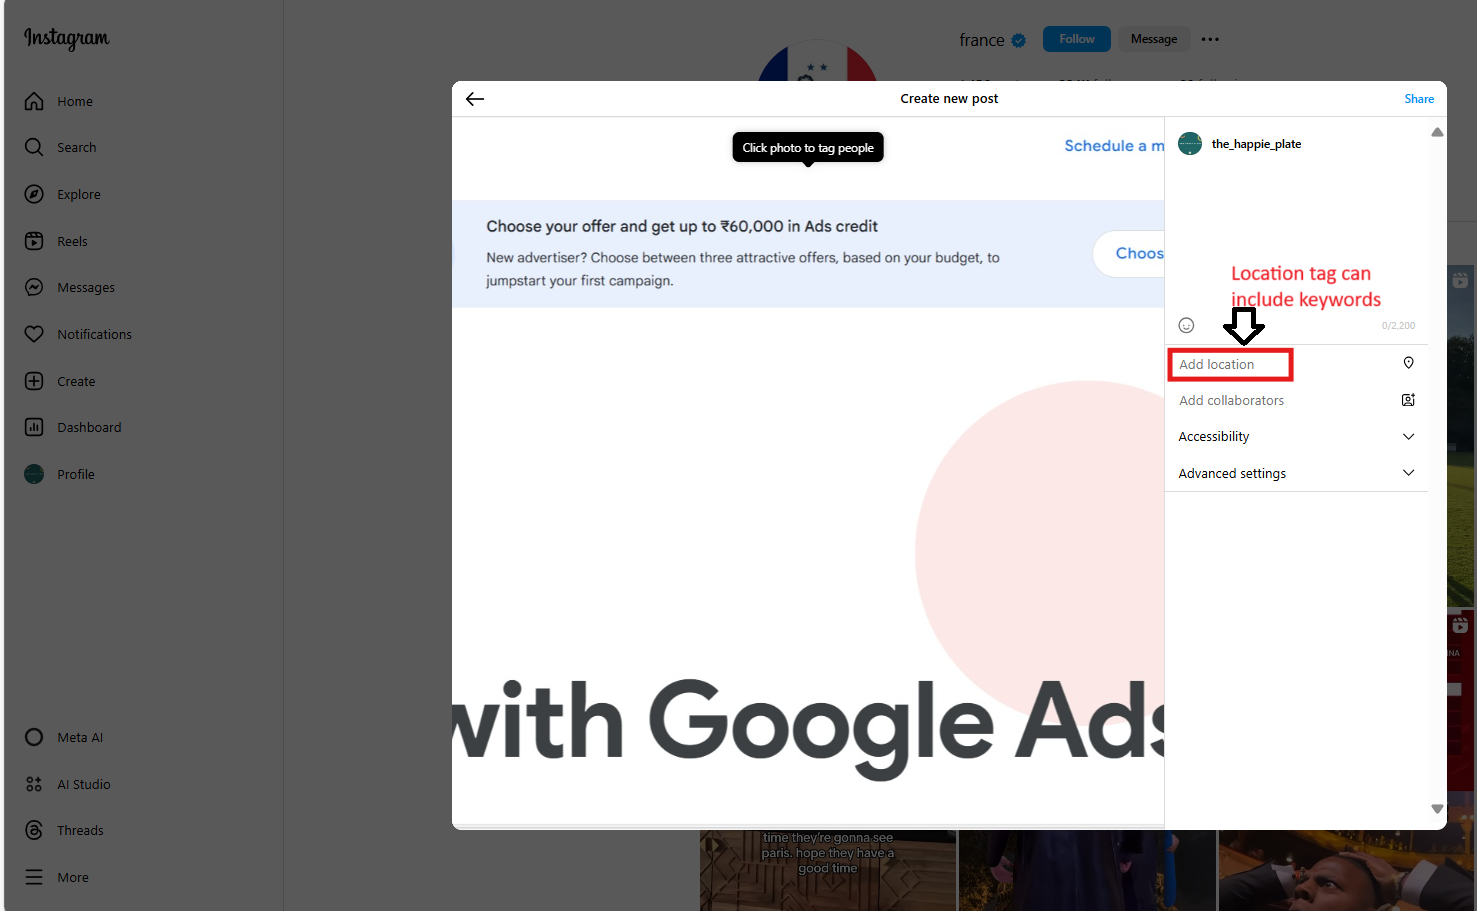Click the Create new post title

point(949,99)
